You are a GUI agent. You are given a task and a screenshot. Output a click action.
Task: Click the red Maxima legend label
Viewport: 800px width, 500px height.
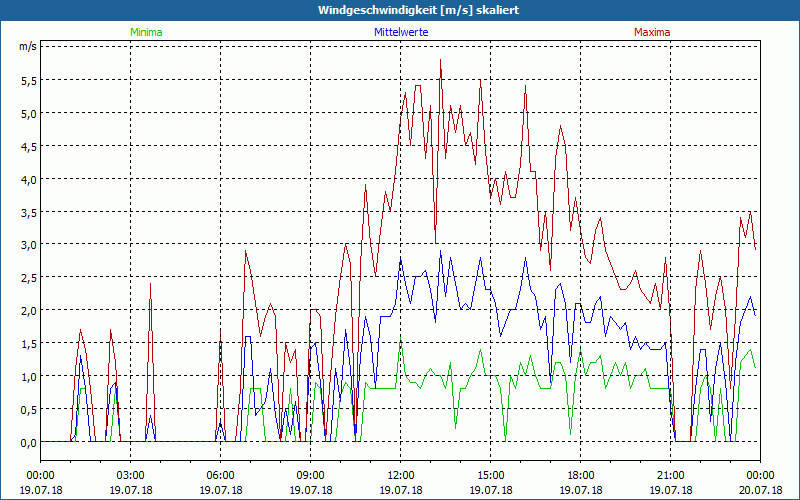[x=652, y=32]
